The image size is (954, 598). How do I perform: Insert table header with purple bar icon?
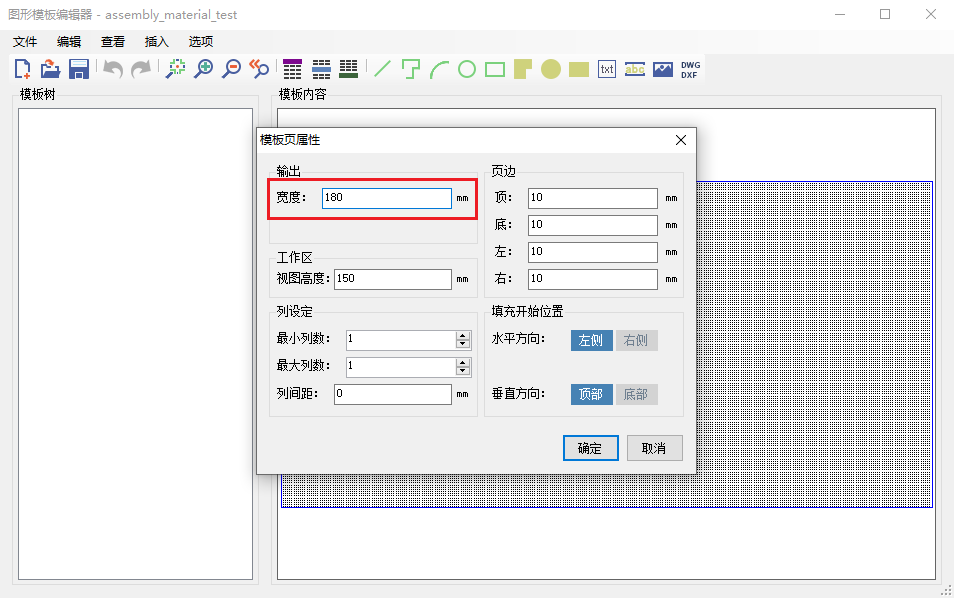tap(293, 69)
